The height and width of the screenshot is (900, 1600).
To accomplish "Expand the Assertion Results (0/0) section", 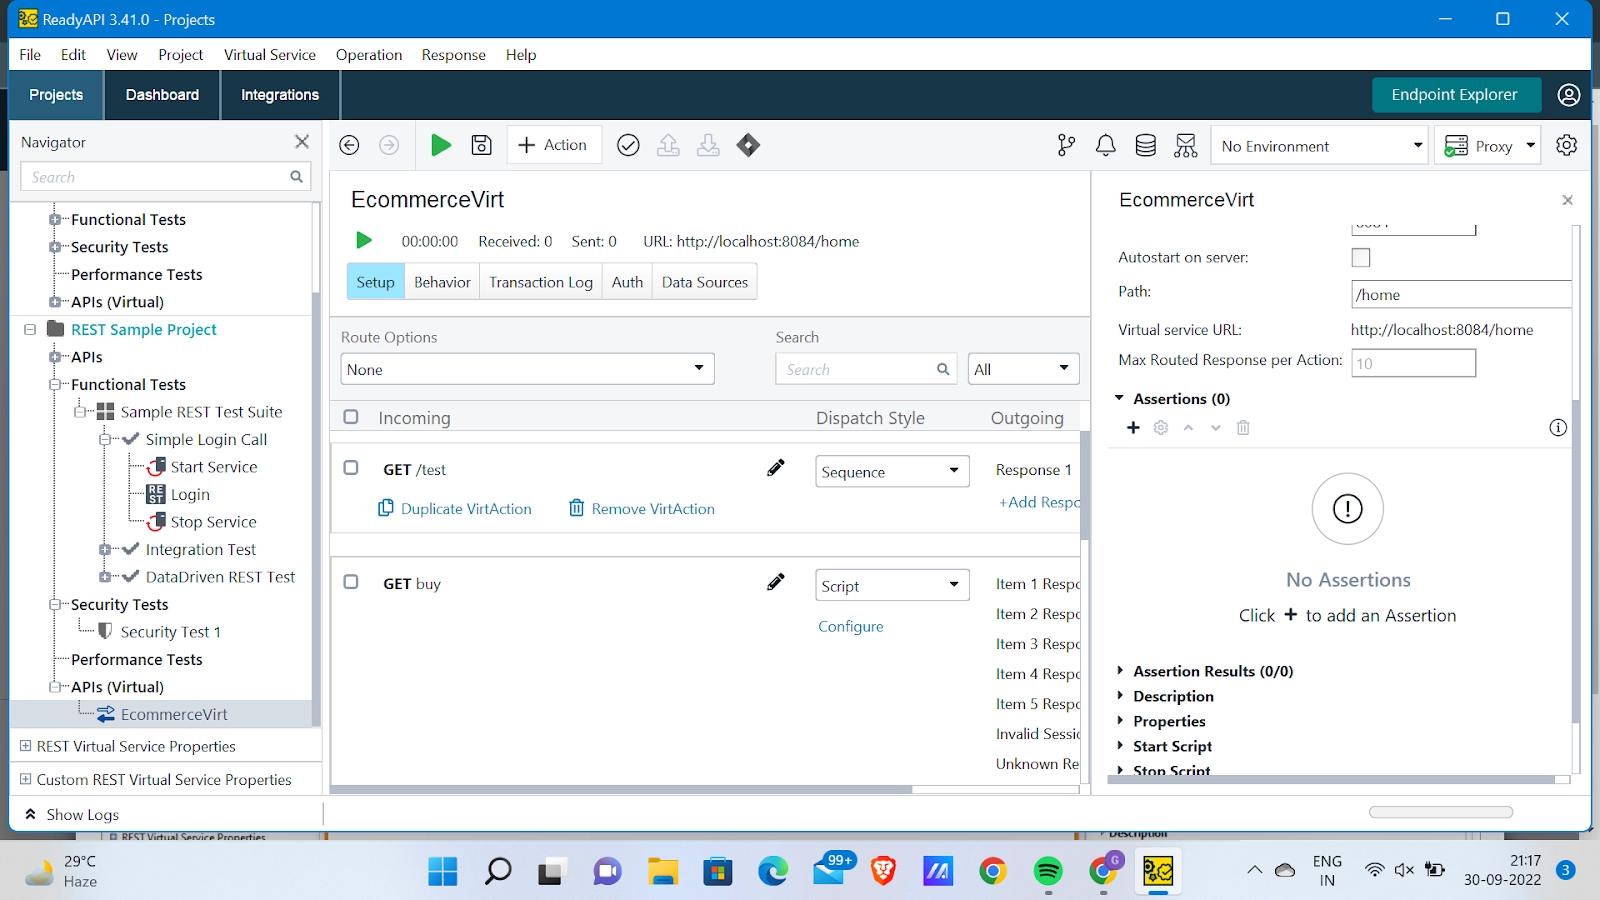I will coord(1120,671).
